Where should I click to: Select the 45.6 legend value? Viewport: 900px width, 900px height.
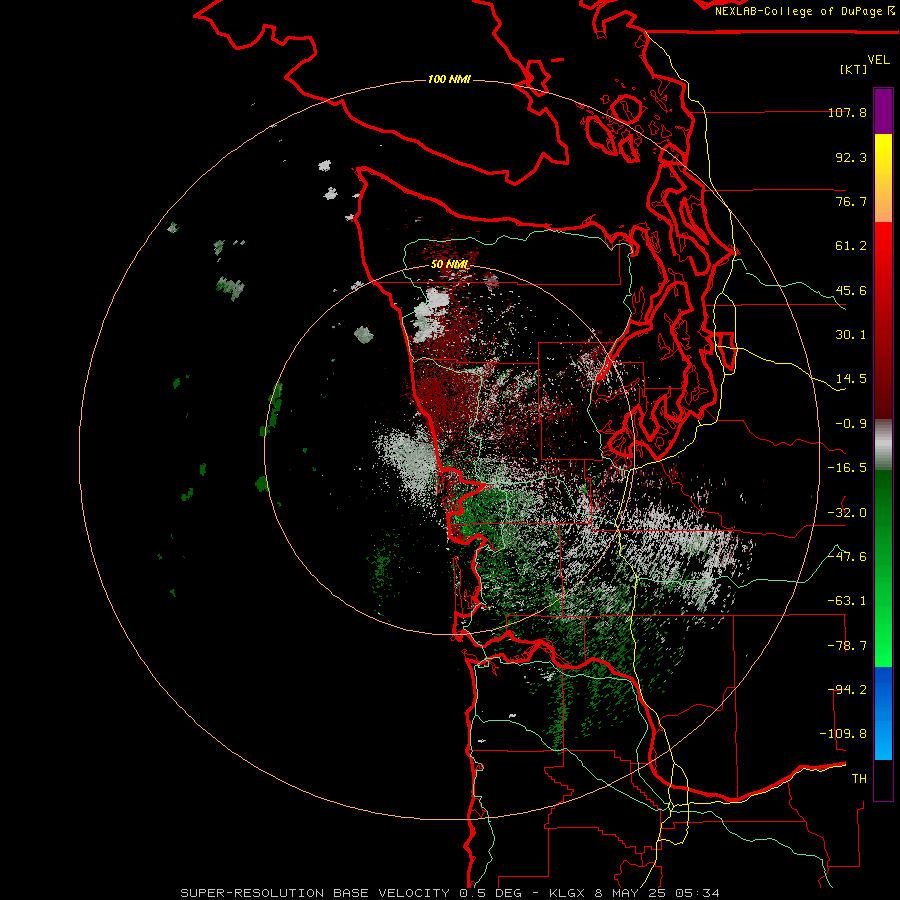[x=851, y=290]
